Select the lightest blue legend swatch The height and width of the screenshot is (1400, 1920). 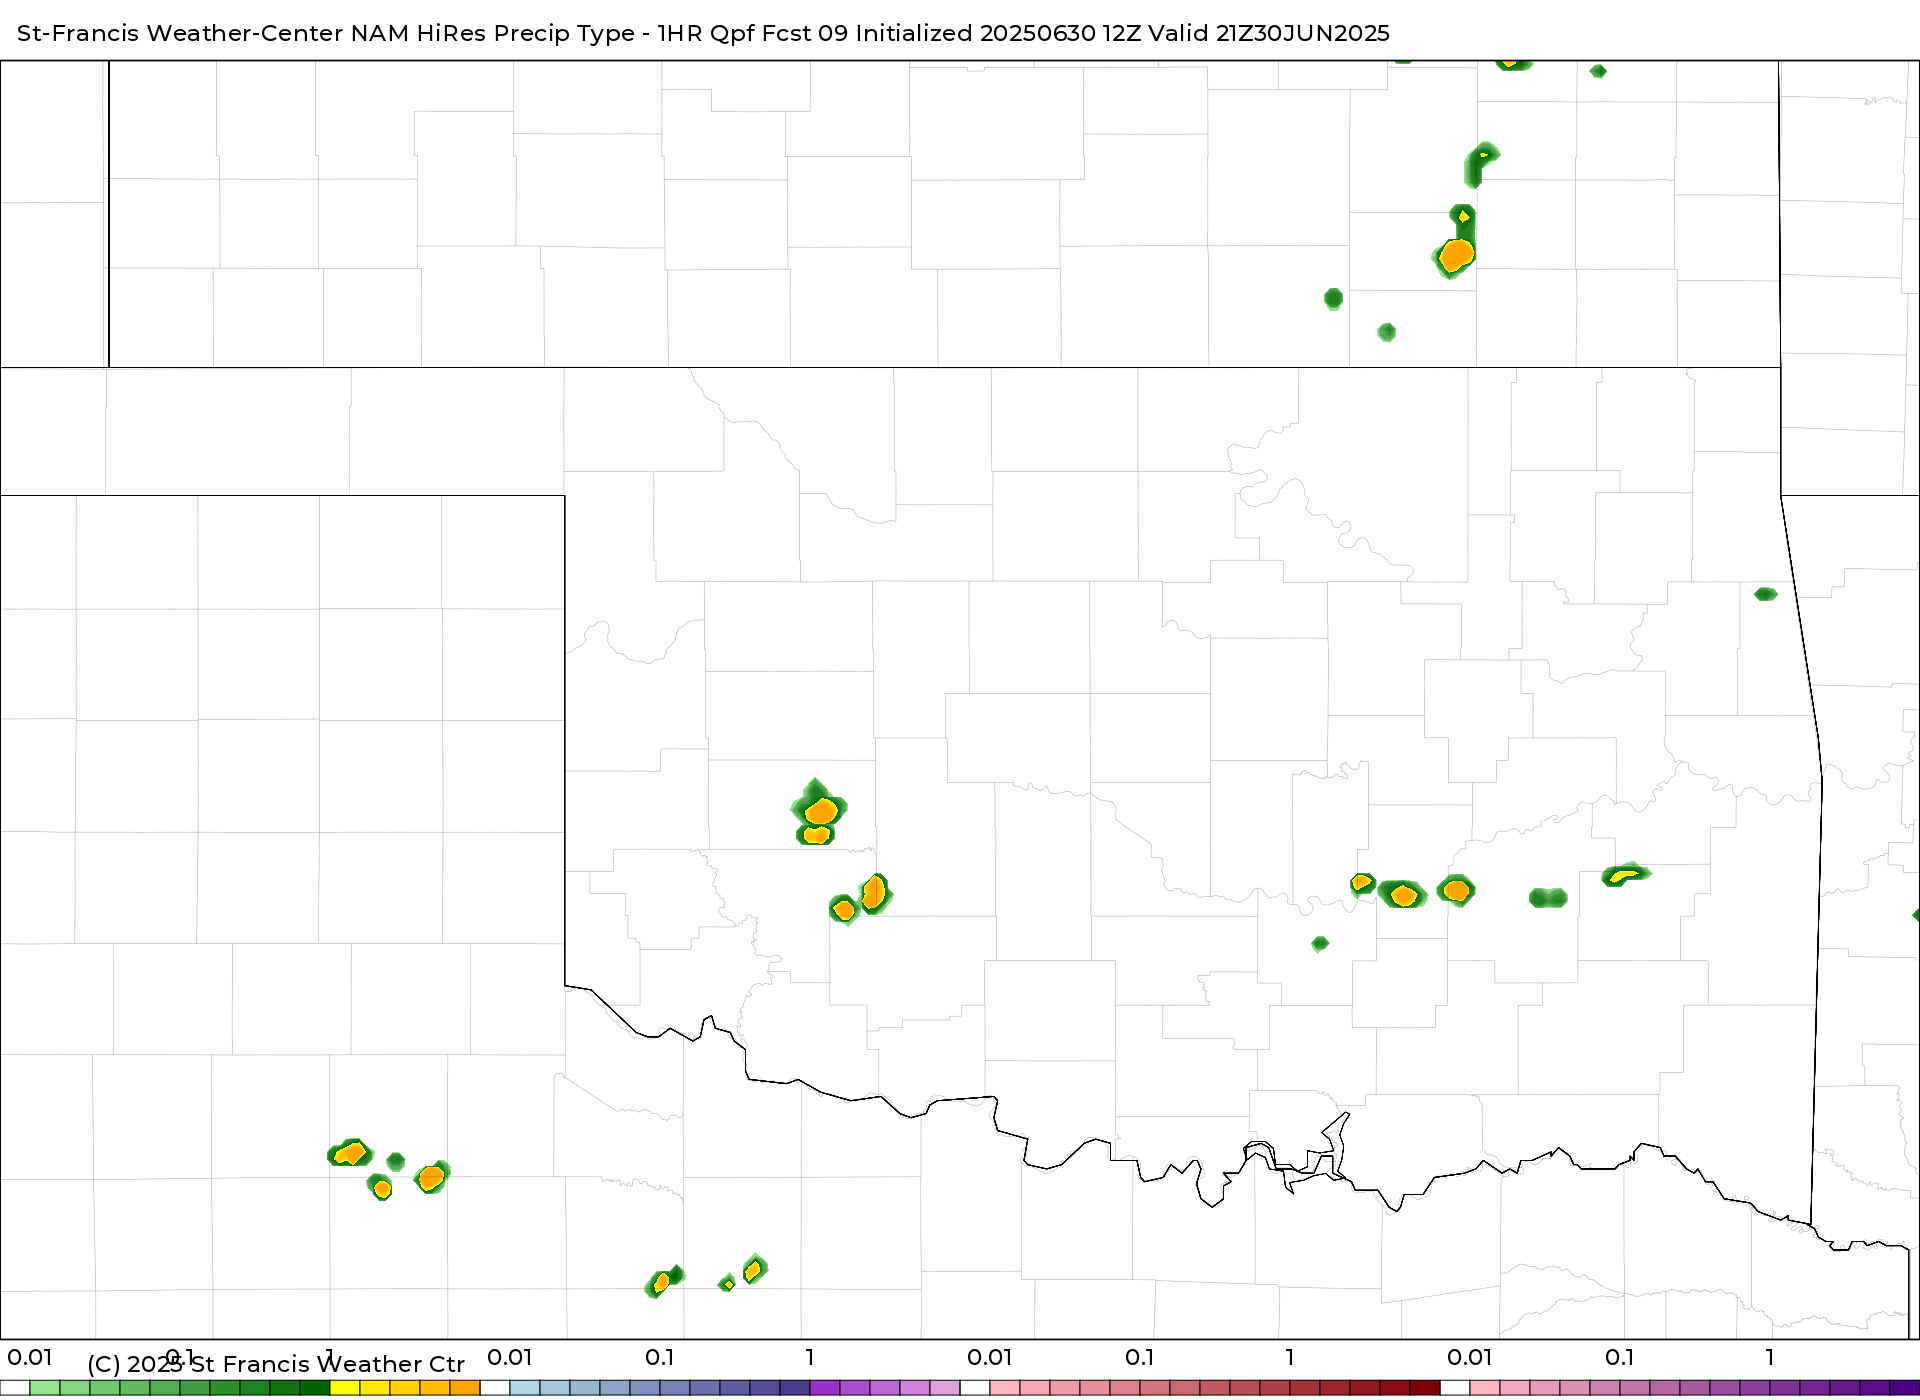[x=525, y=1388]
